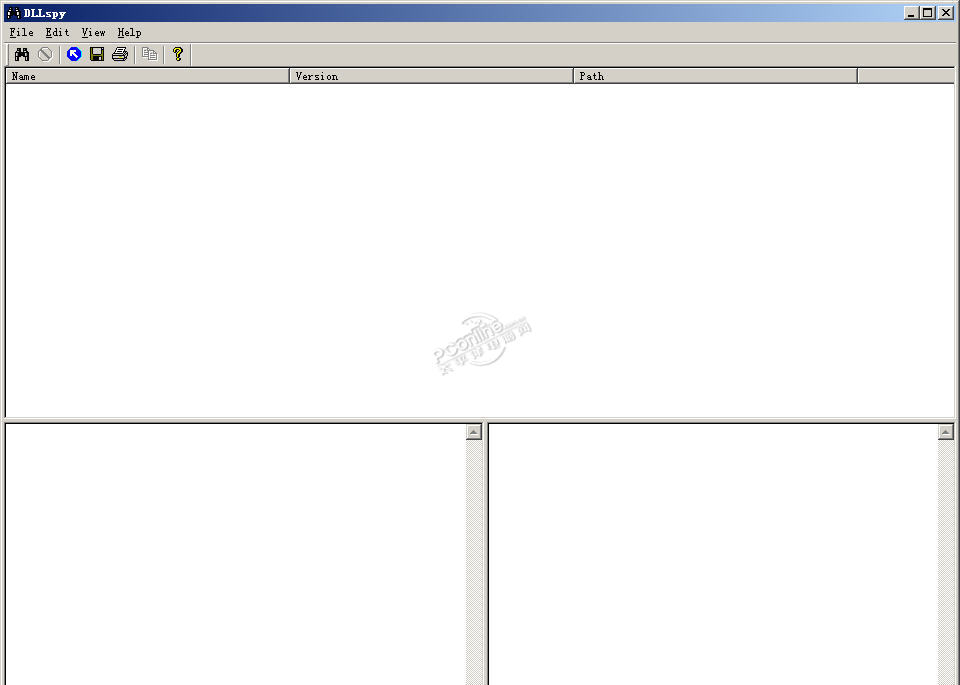Click the up arrow of the right lower pane scrollbar
The image size is (960, 685).
pos(946,432)
